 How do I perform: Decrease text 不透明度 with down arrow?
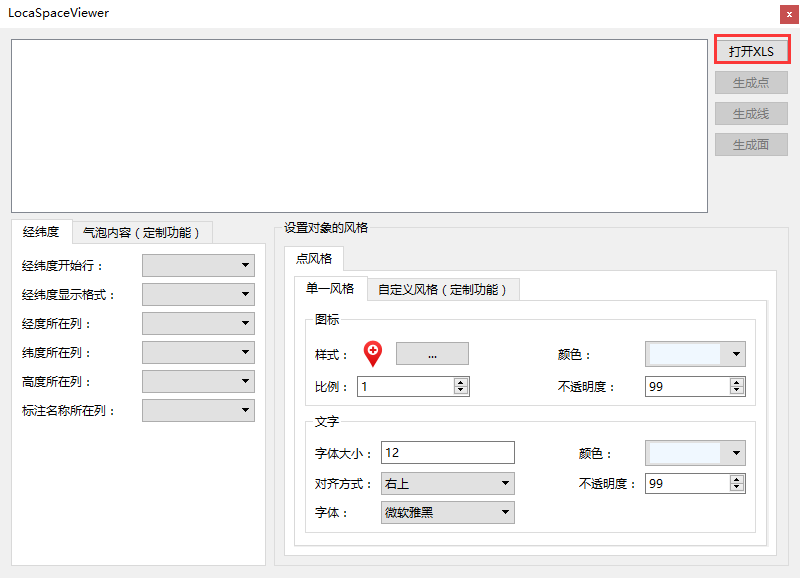[737, 487]
